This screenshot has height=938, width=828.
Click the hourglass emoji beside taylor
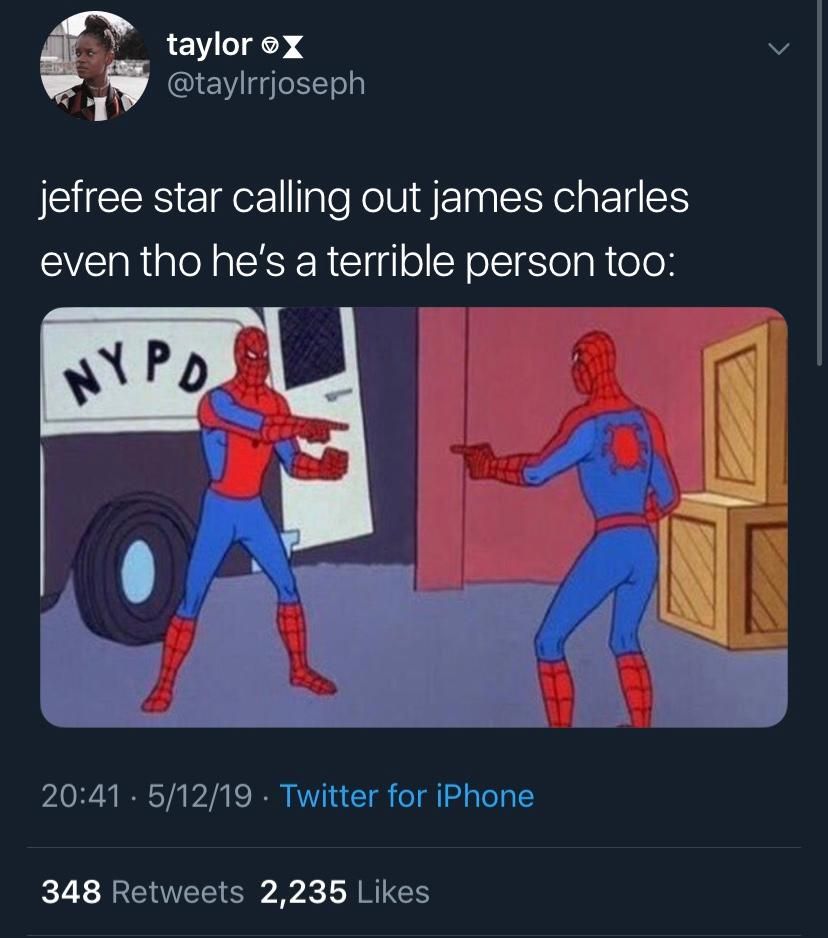292,47
